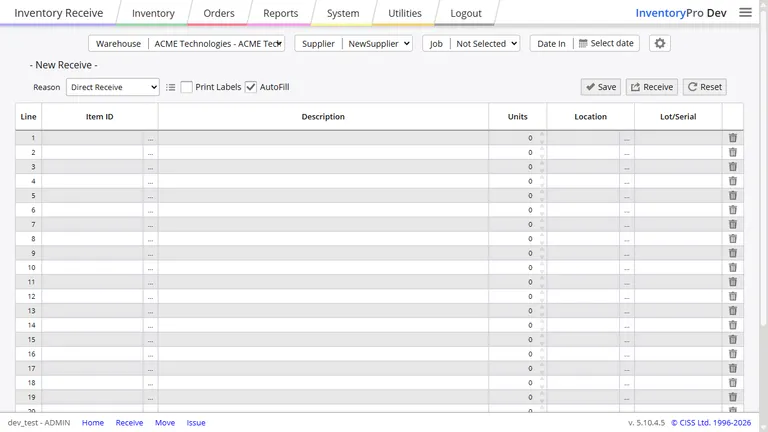Follow the Move footer link
Viewport: 768px width, 432px height.
165,423
